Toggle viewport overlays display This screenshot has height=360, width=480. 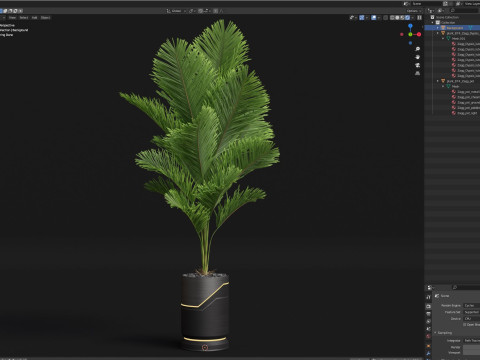[x=374, y=18]
